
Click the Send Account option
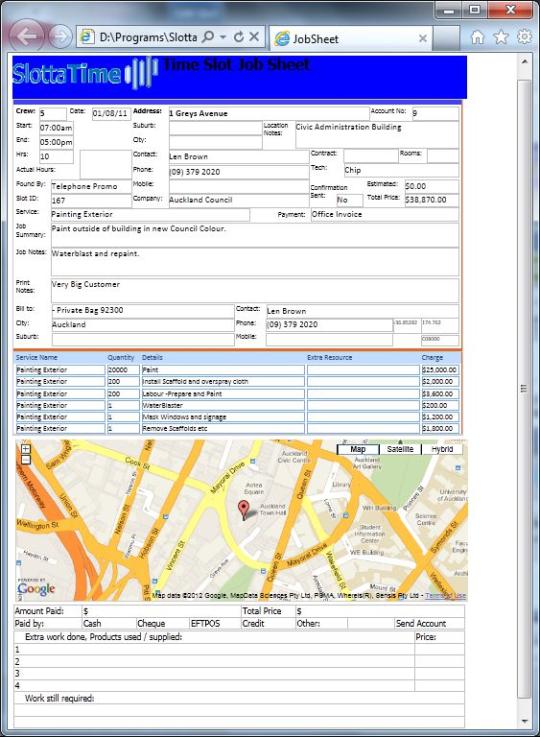coord(421,624)
